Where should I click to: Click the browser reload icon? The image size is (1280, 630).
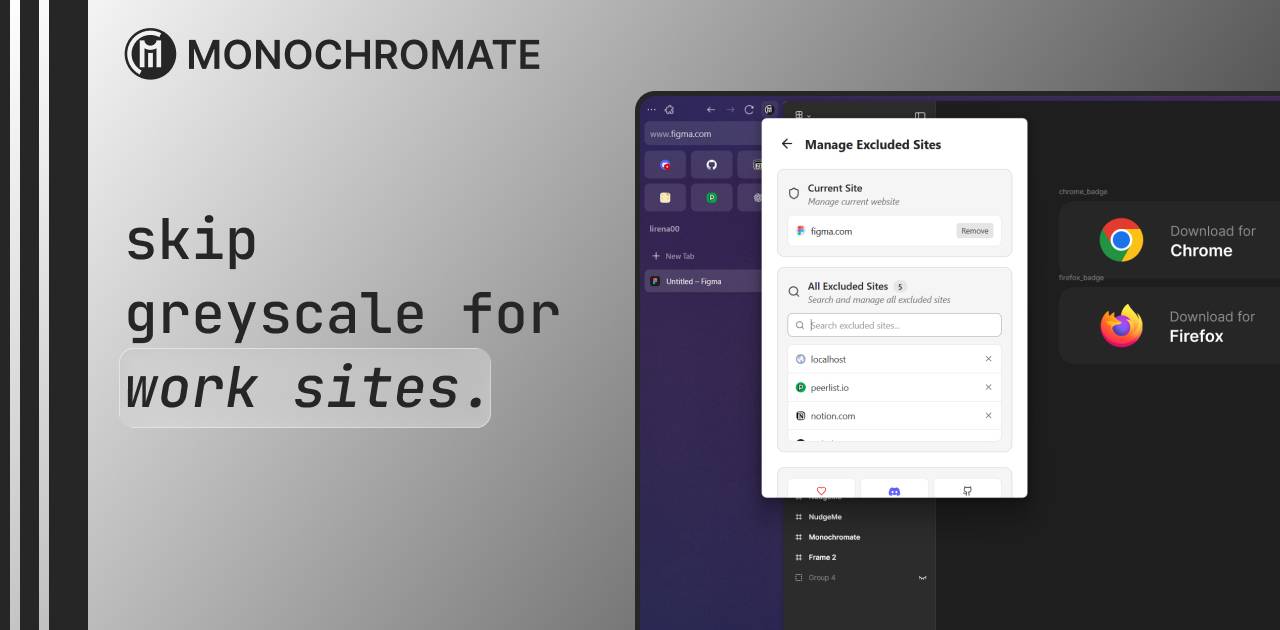pyautogui.click(x=749, y=109)
